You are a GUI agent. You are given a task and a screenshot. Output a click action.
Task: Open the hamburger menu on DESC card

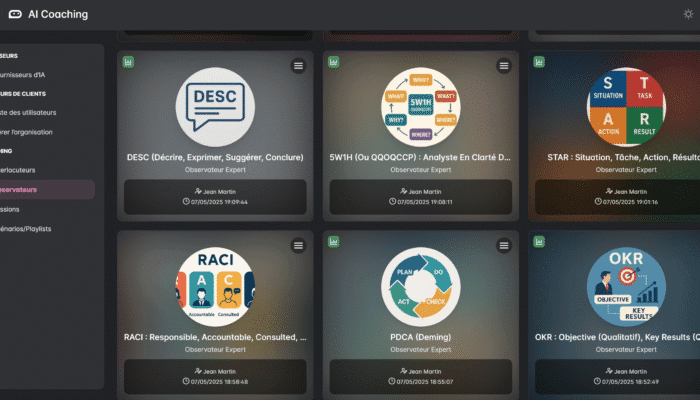click(298, 66)
